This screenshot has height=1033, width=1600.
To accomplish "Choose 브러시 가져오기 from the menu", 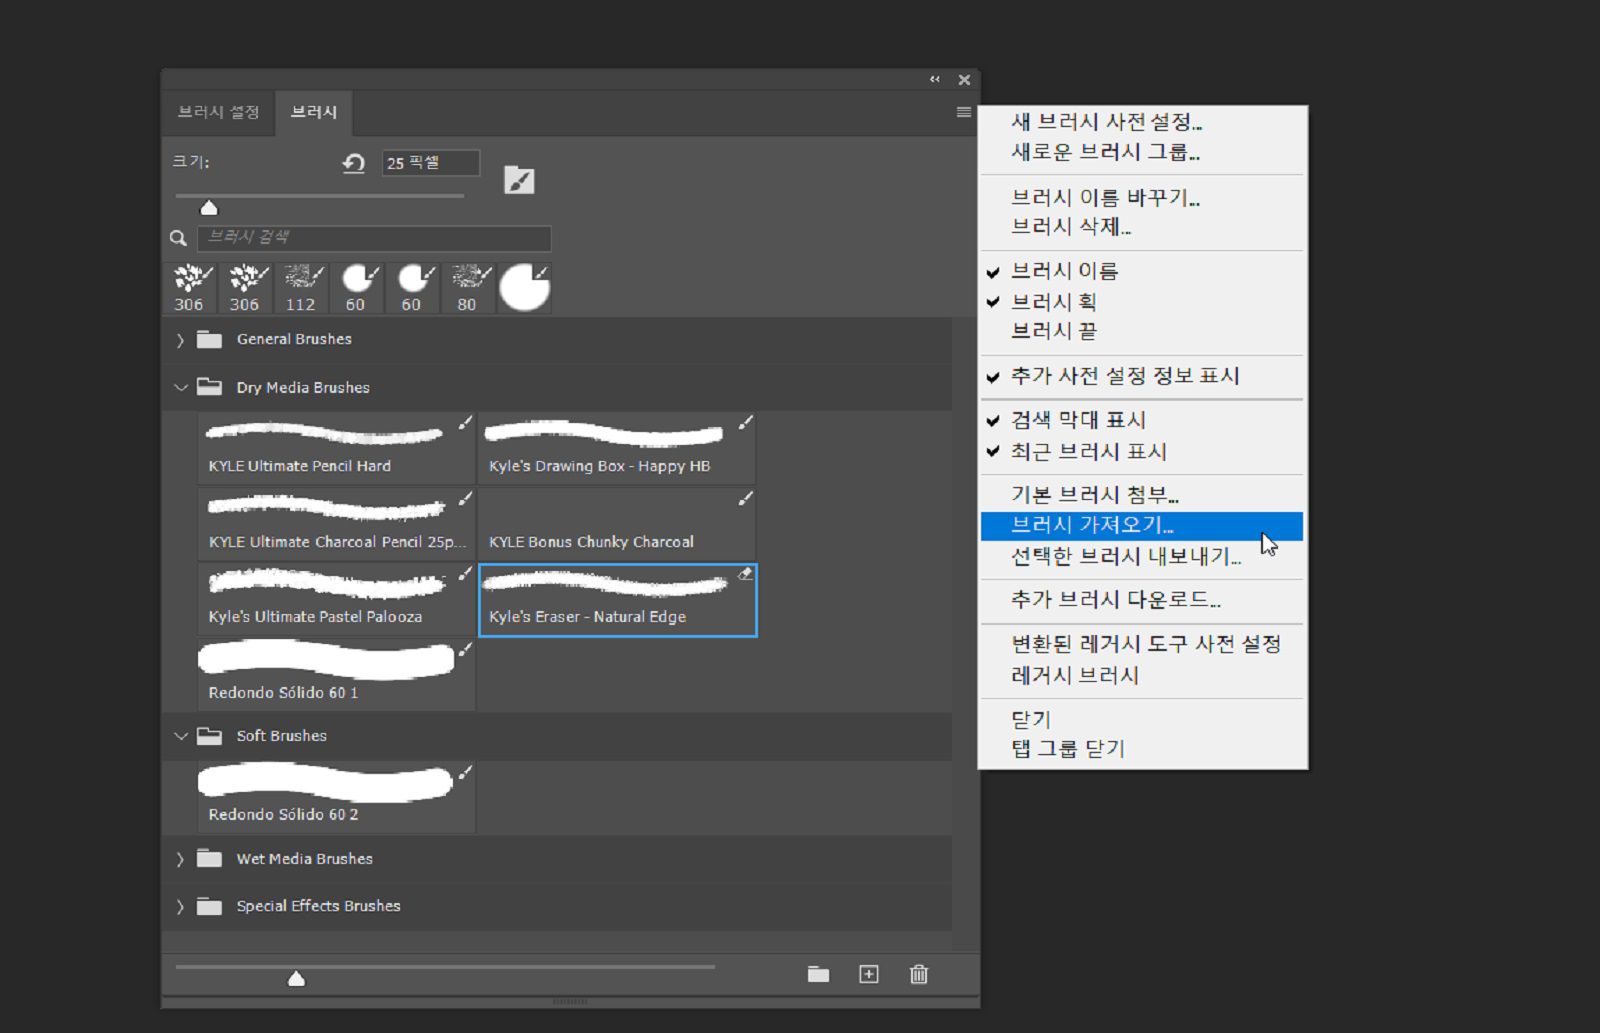I will point(1092,524).
